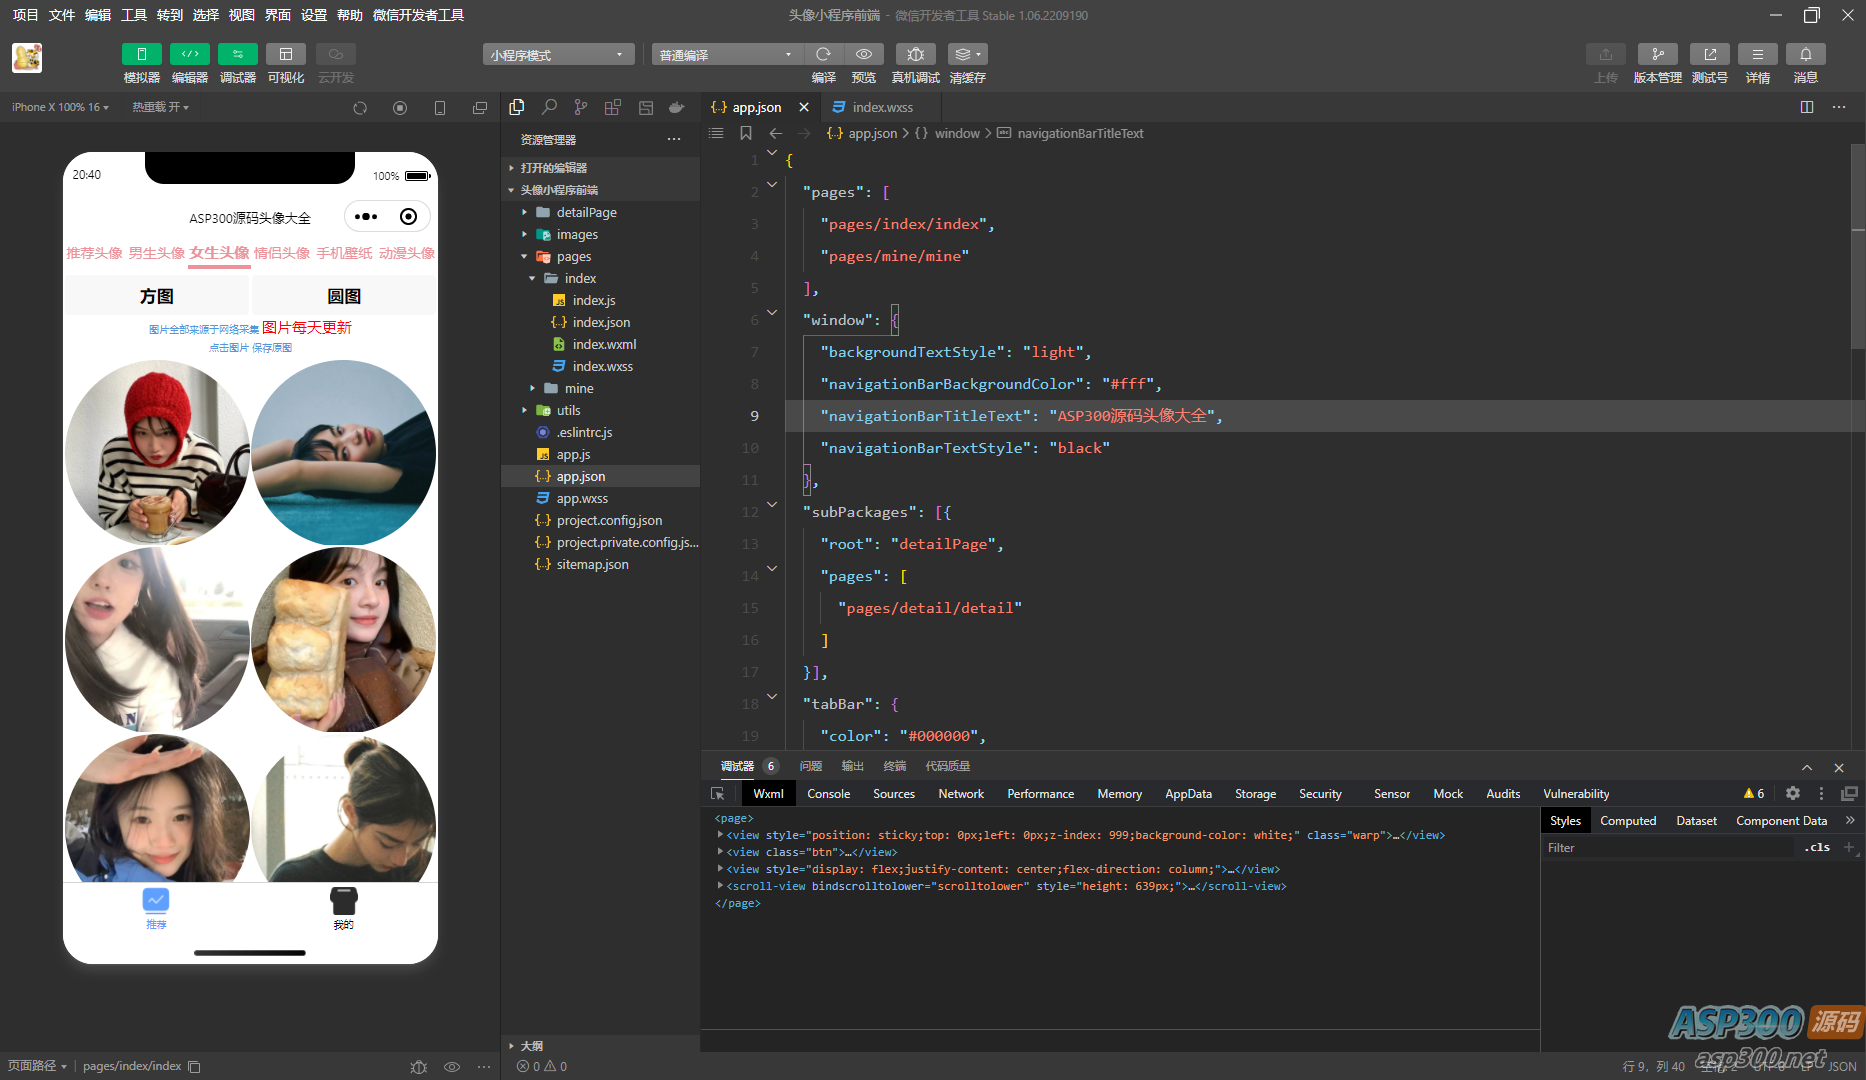This screenshot has height=1080, width=1866.
Task: Toggle the Editor panel button
Action: (189, 55)
